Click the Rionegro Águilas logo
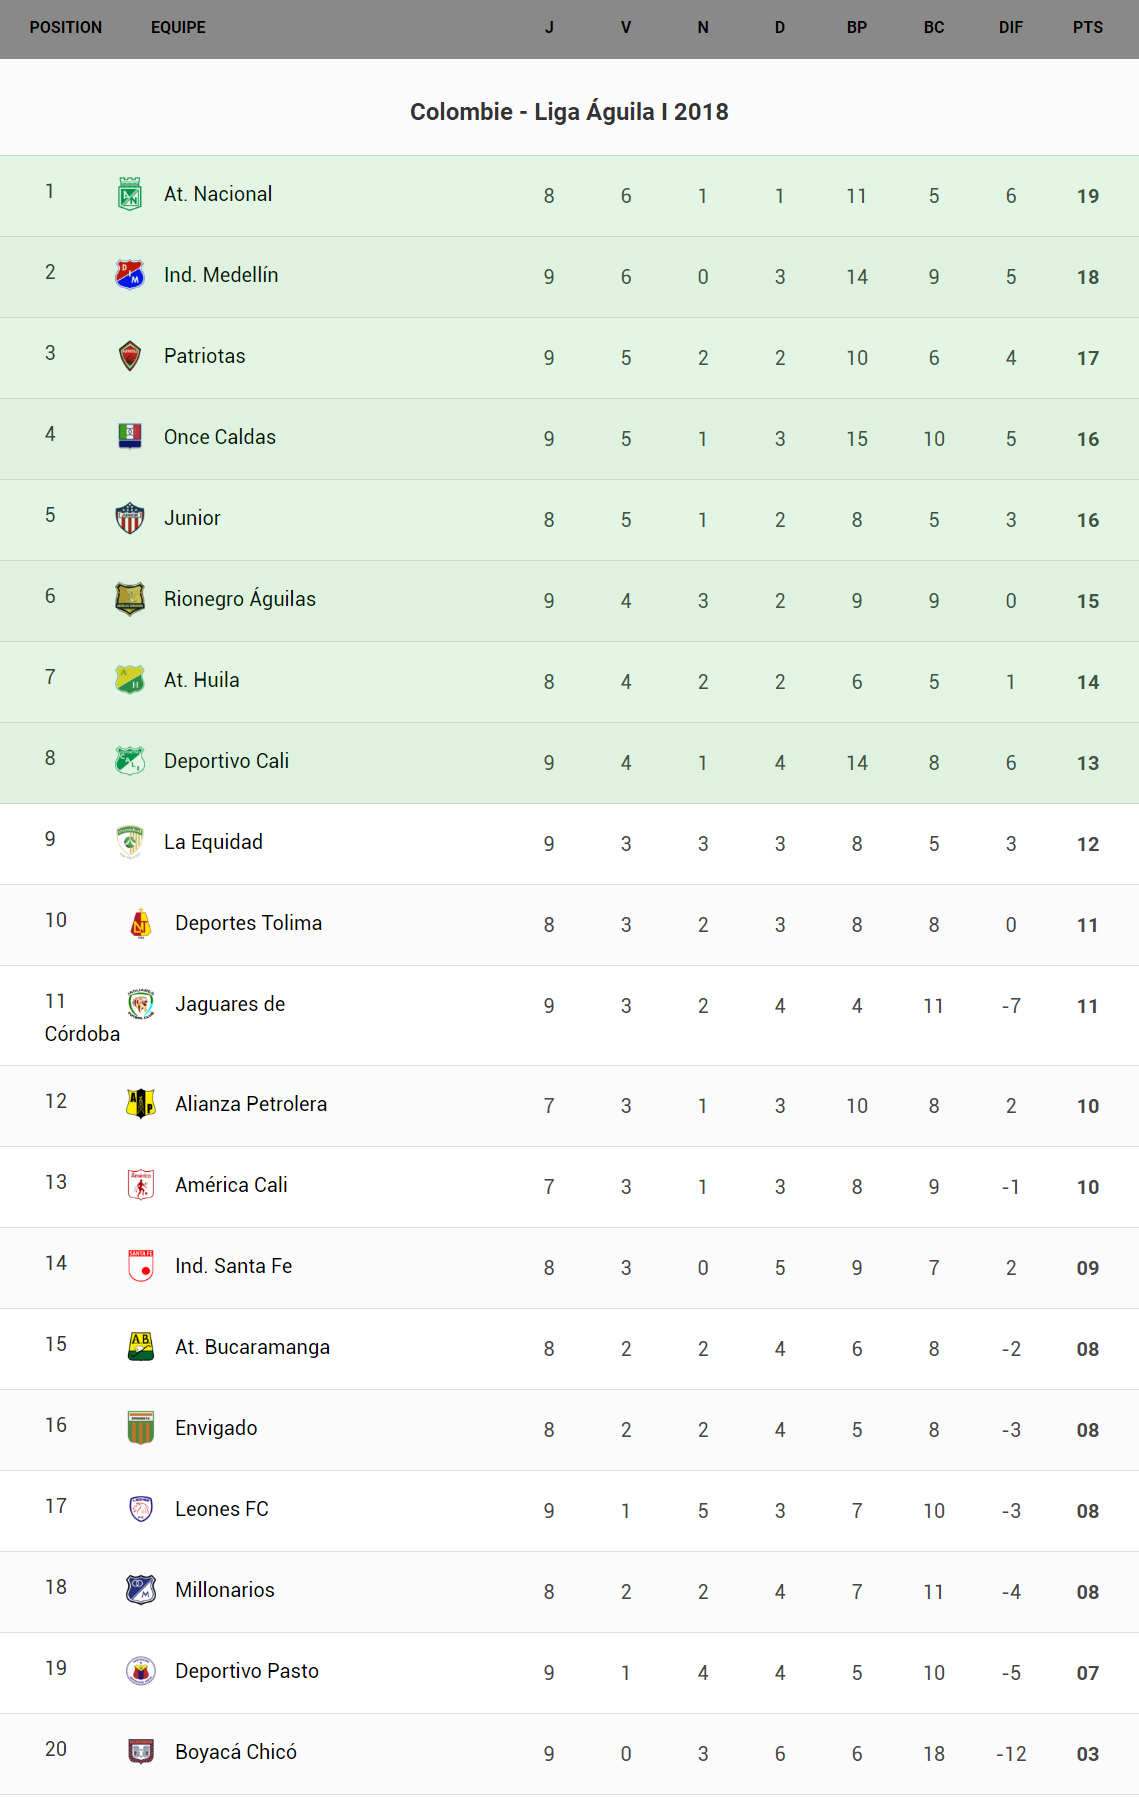1139x1799 pixels. coord(130,599)
